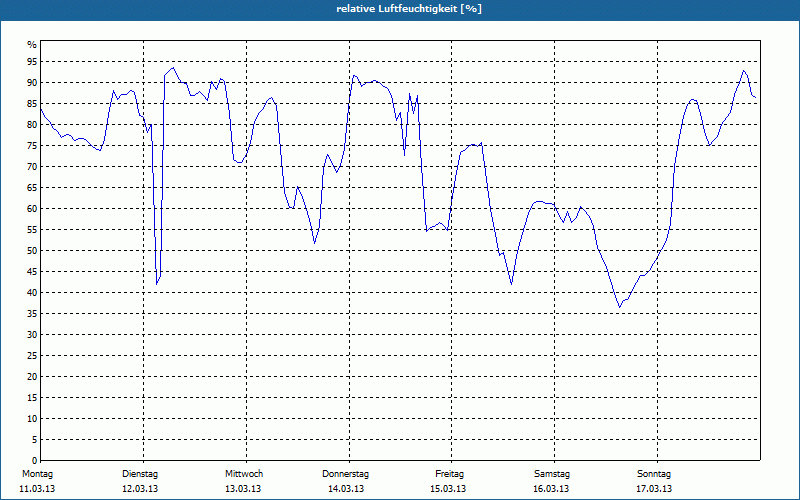Viewport: 800px width, 500px height.
Task: Click the date '15.03.13'
Action: point(448,489)
